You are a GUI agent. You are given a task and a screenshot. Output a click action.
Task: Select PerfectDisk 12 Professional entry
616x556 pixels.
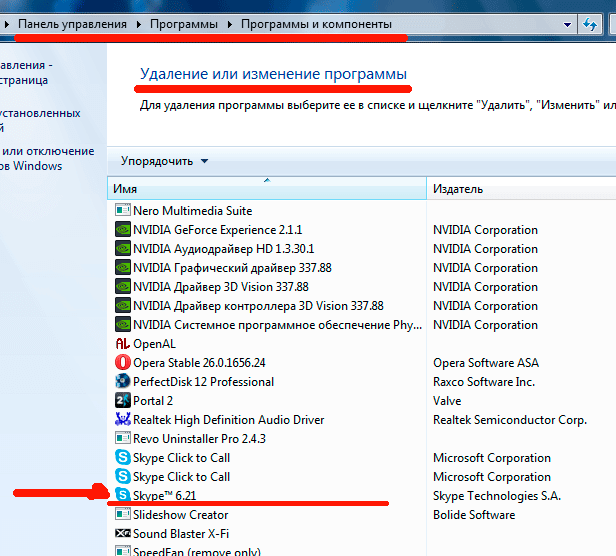click(204, 382)
